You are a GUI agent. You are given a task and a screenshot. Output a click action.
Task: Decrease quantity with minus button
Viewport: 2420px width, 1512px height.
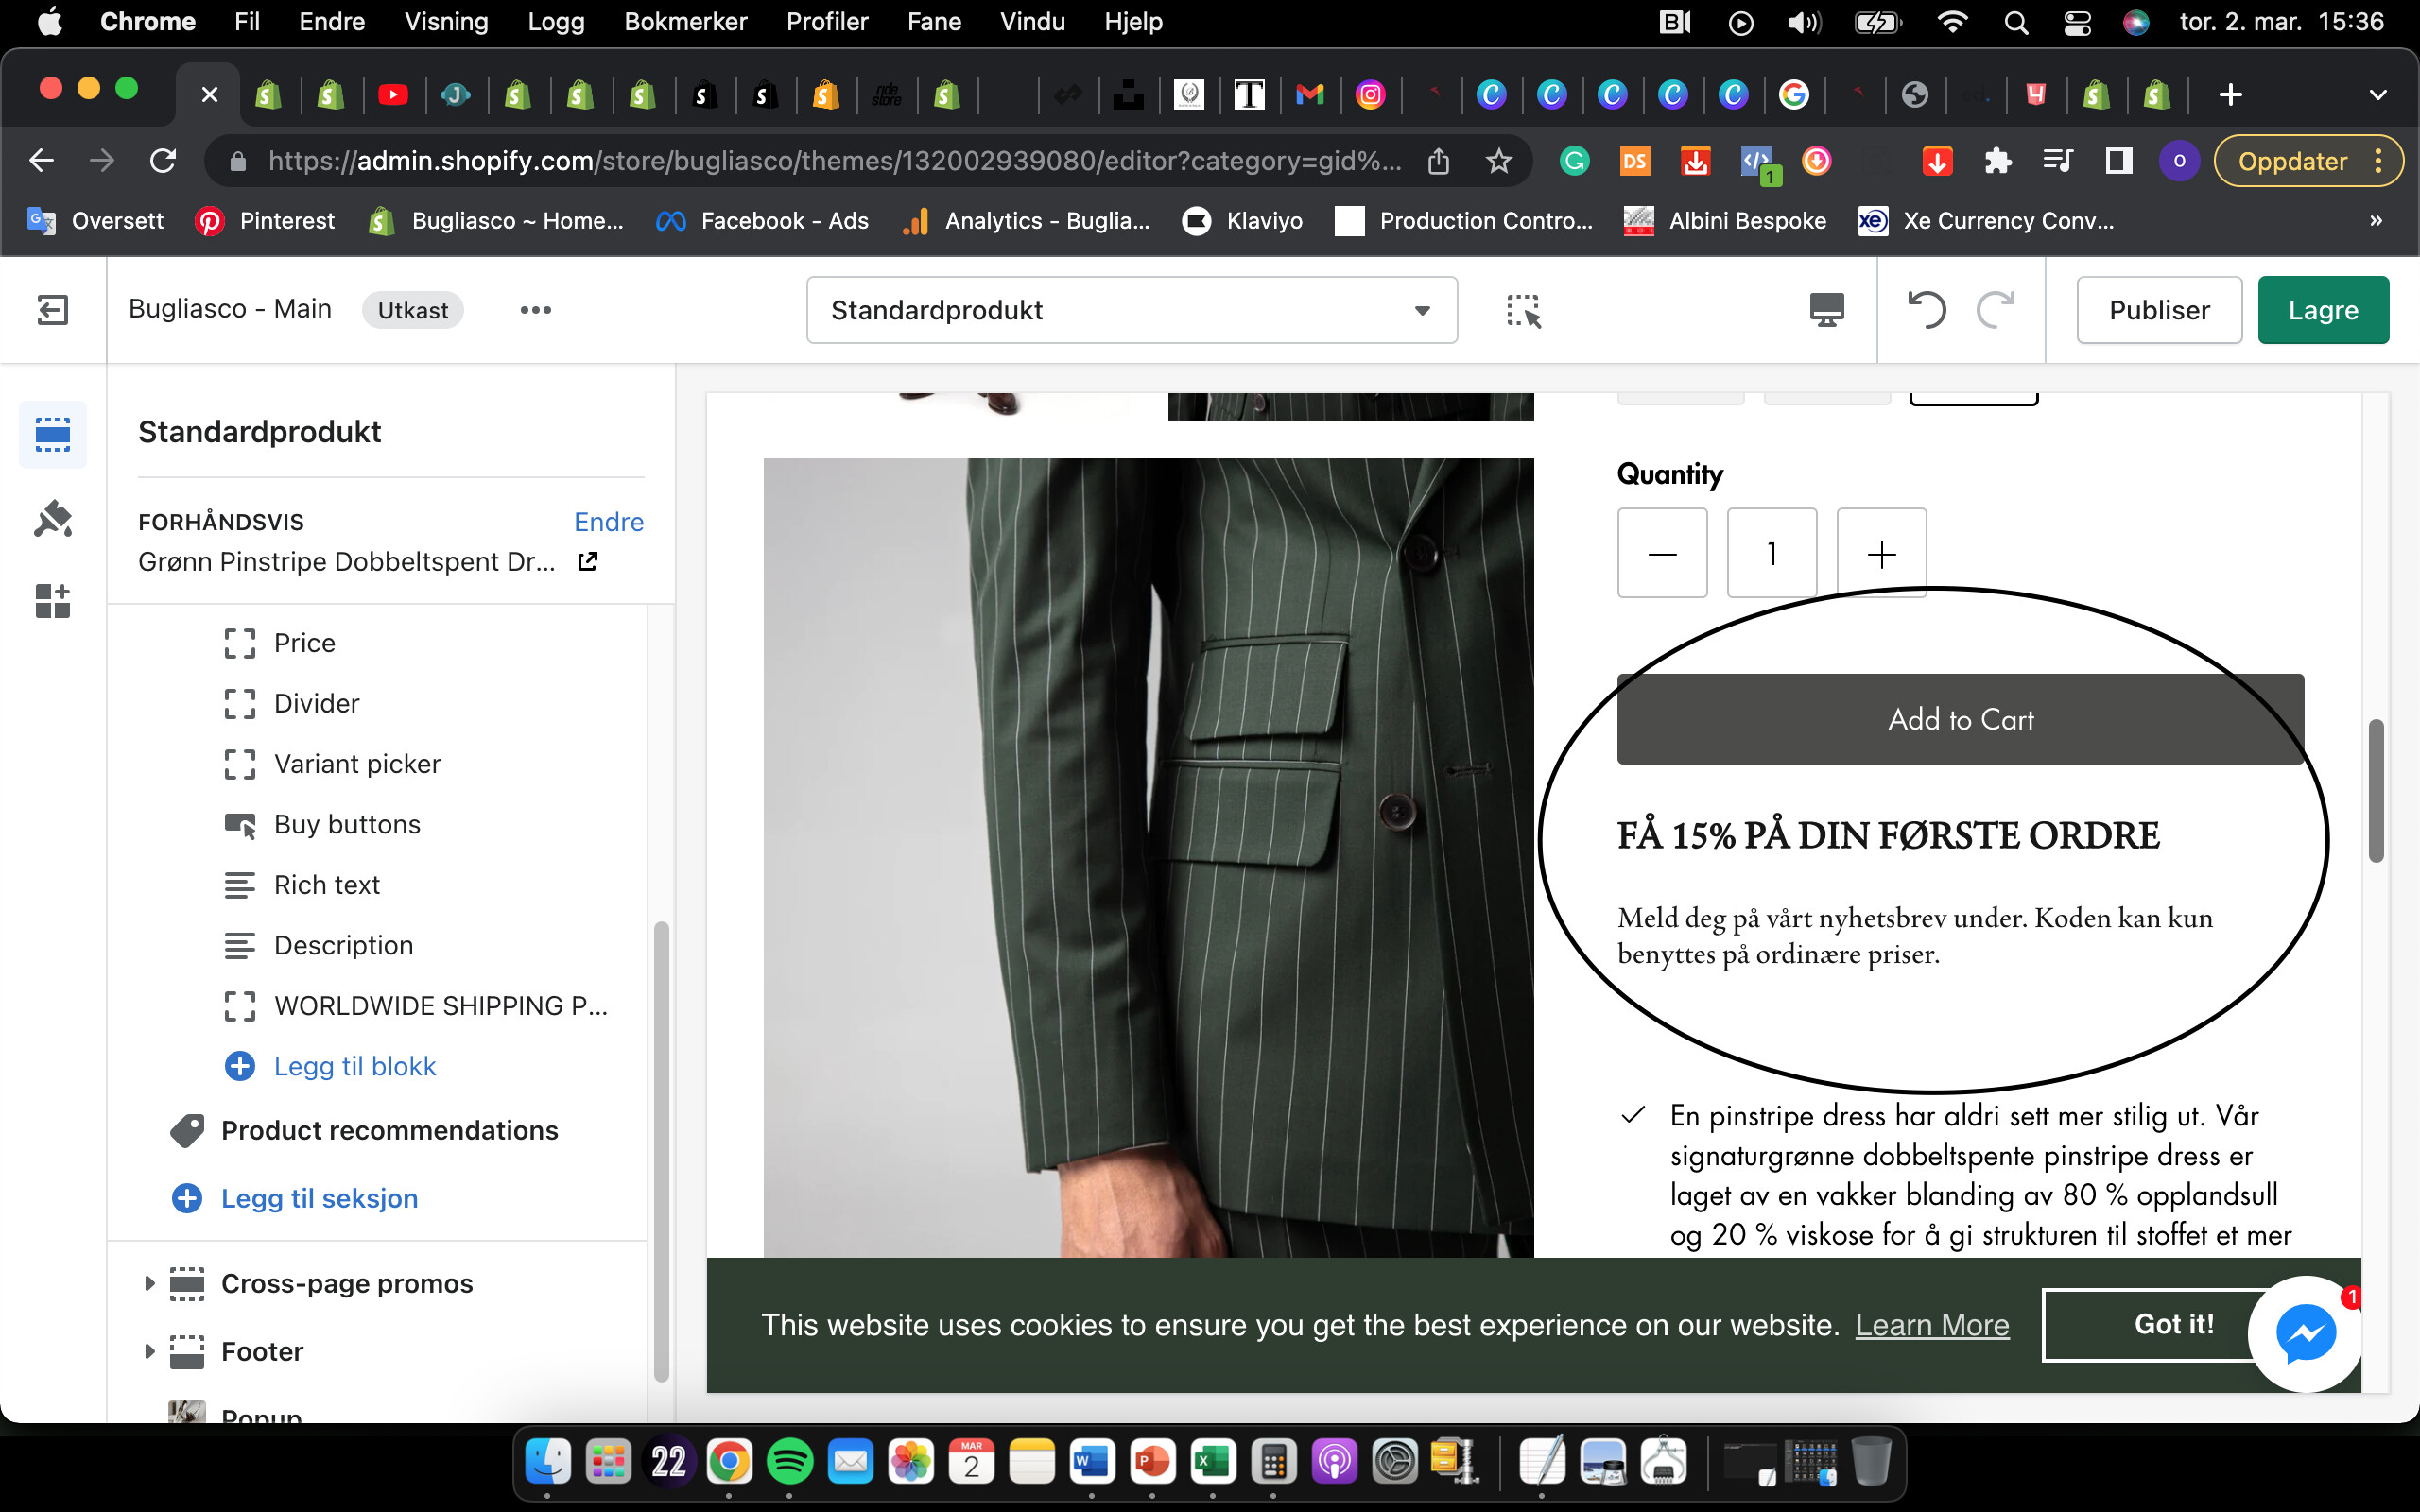[x=1662, y=553]
